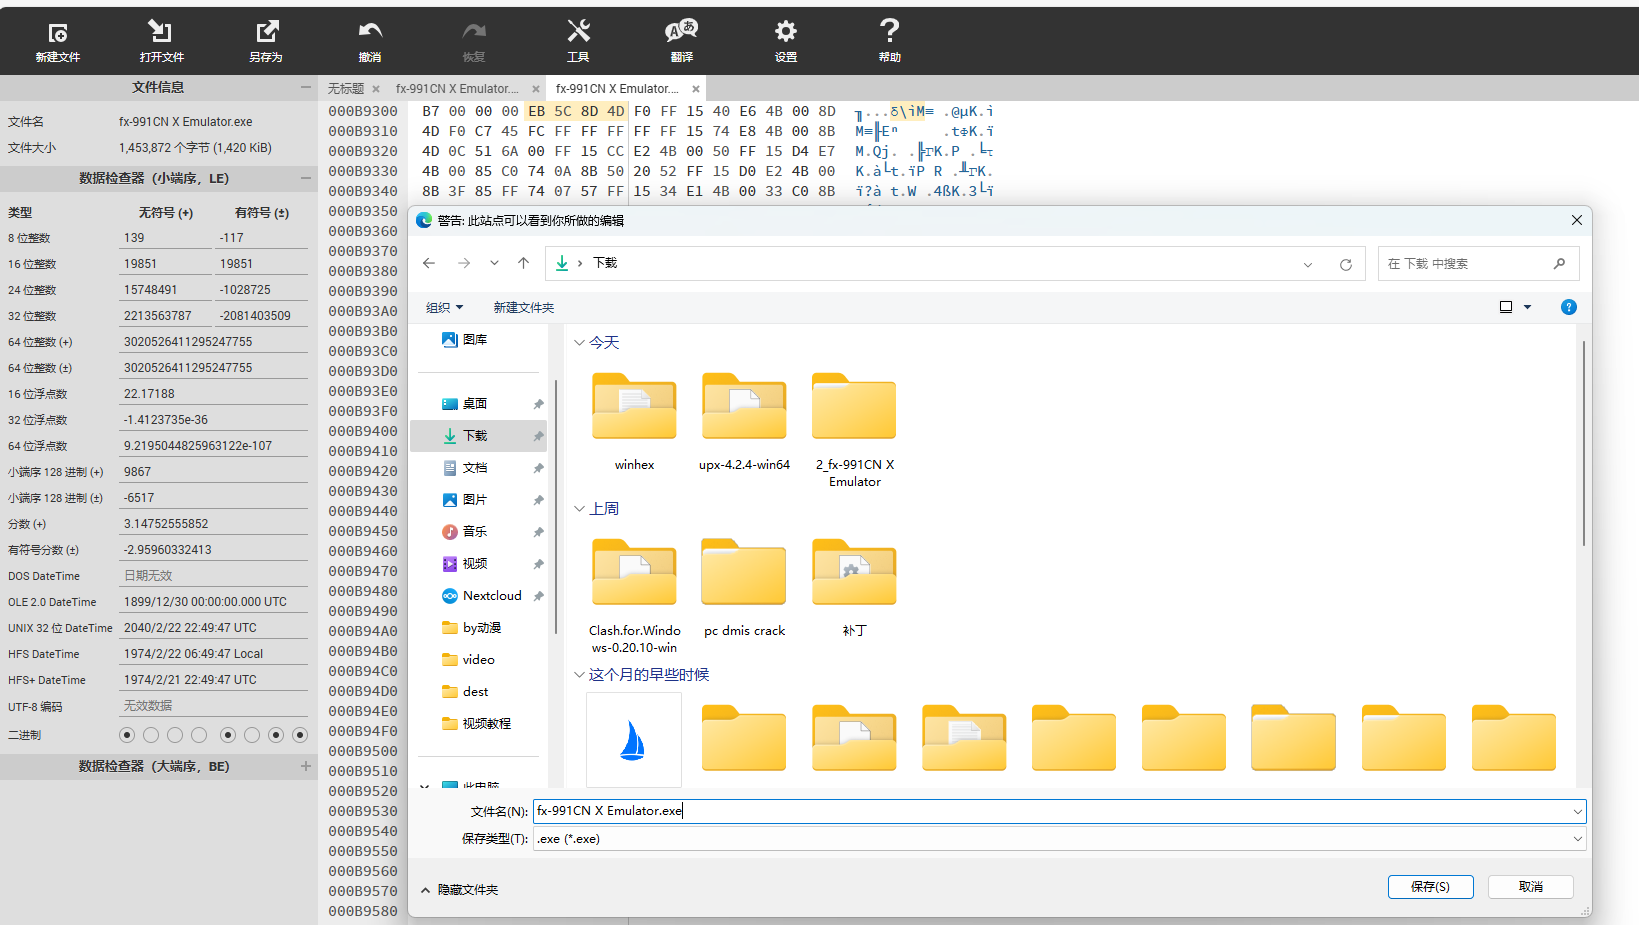Toggle the seventh 二进制 bit radio
This screenshot has width=1639, height=925.
[x=276, y=735]
